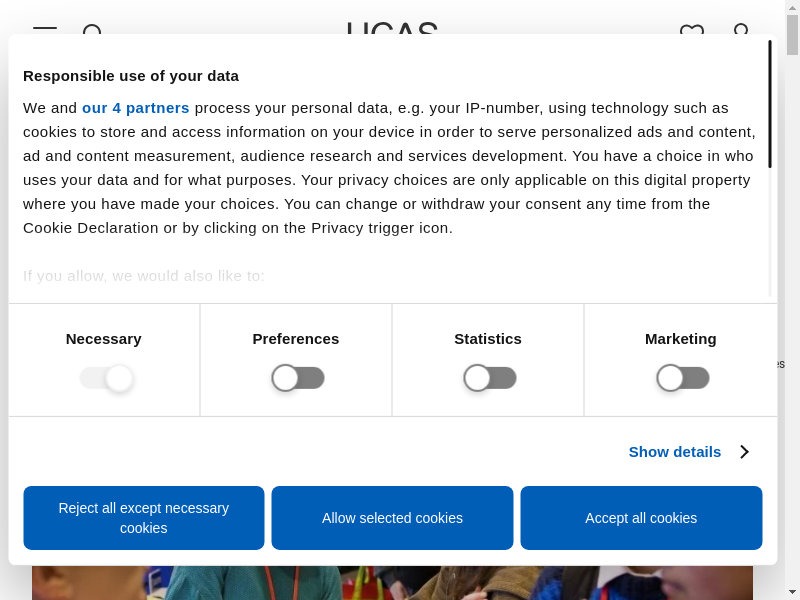This screenshot has width=800, height=600.
Task: Open the favourites heart icon
Action: (x=692, y=30)
